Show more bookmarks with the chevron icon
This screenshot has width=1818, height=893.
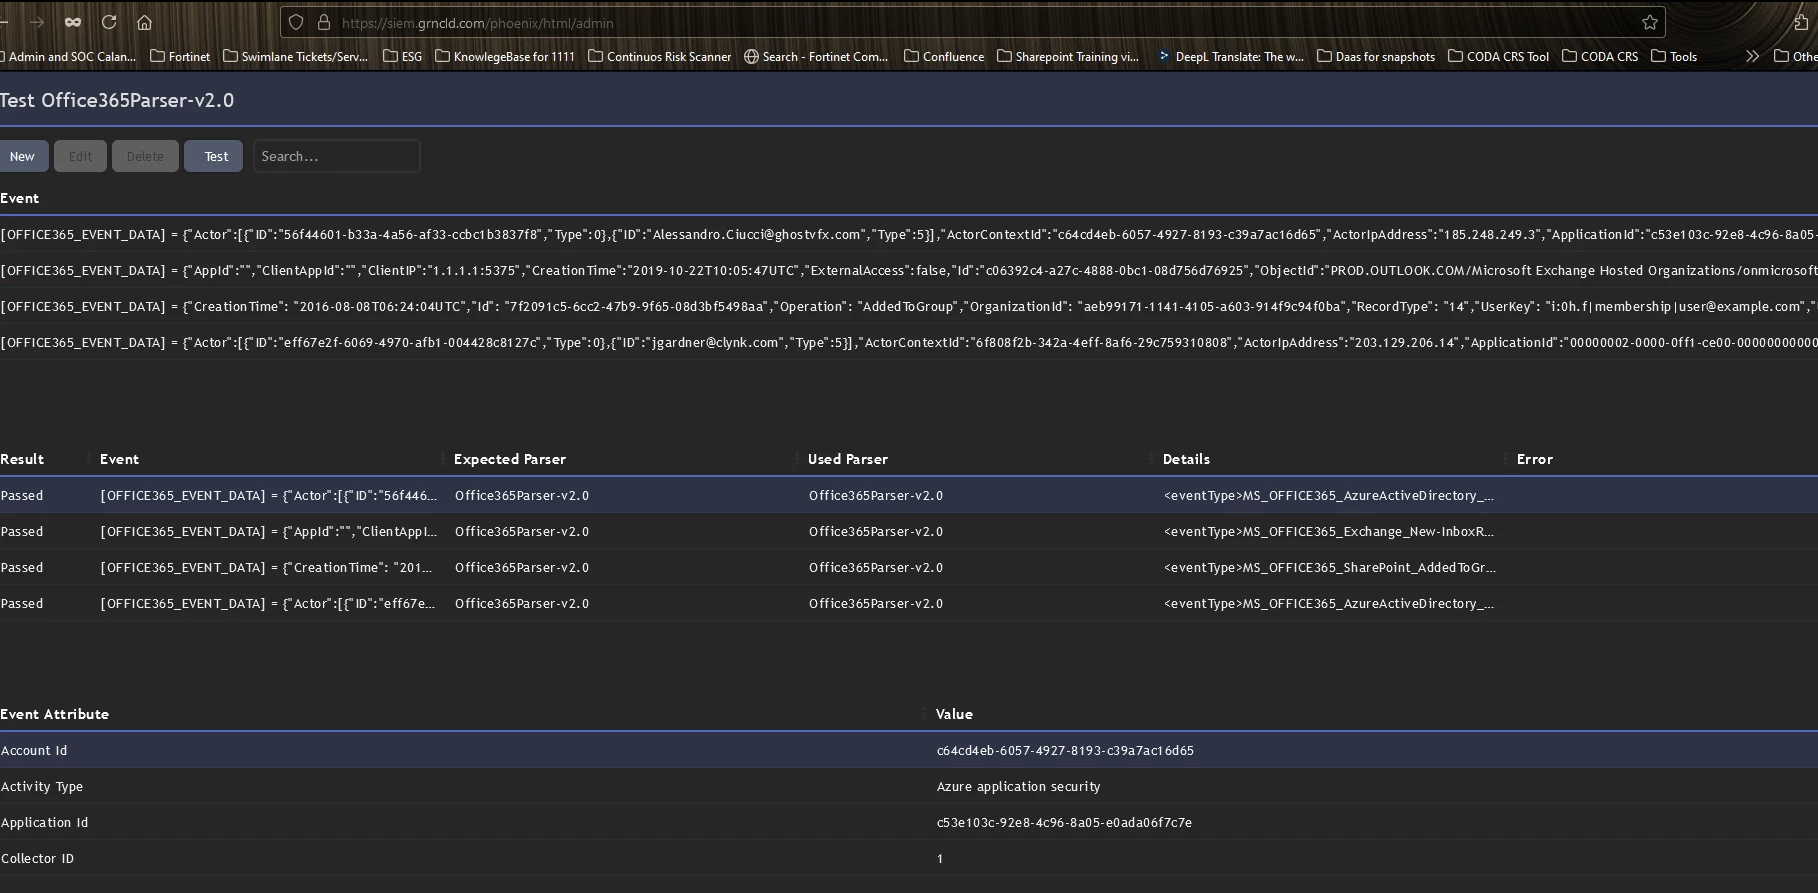(1752, 56)
